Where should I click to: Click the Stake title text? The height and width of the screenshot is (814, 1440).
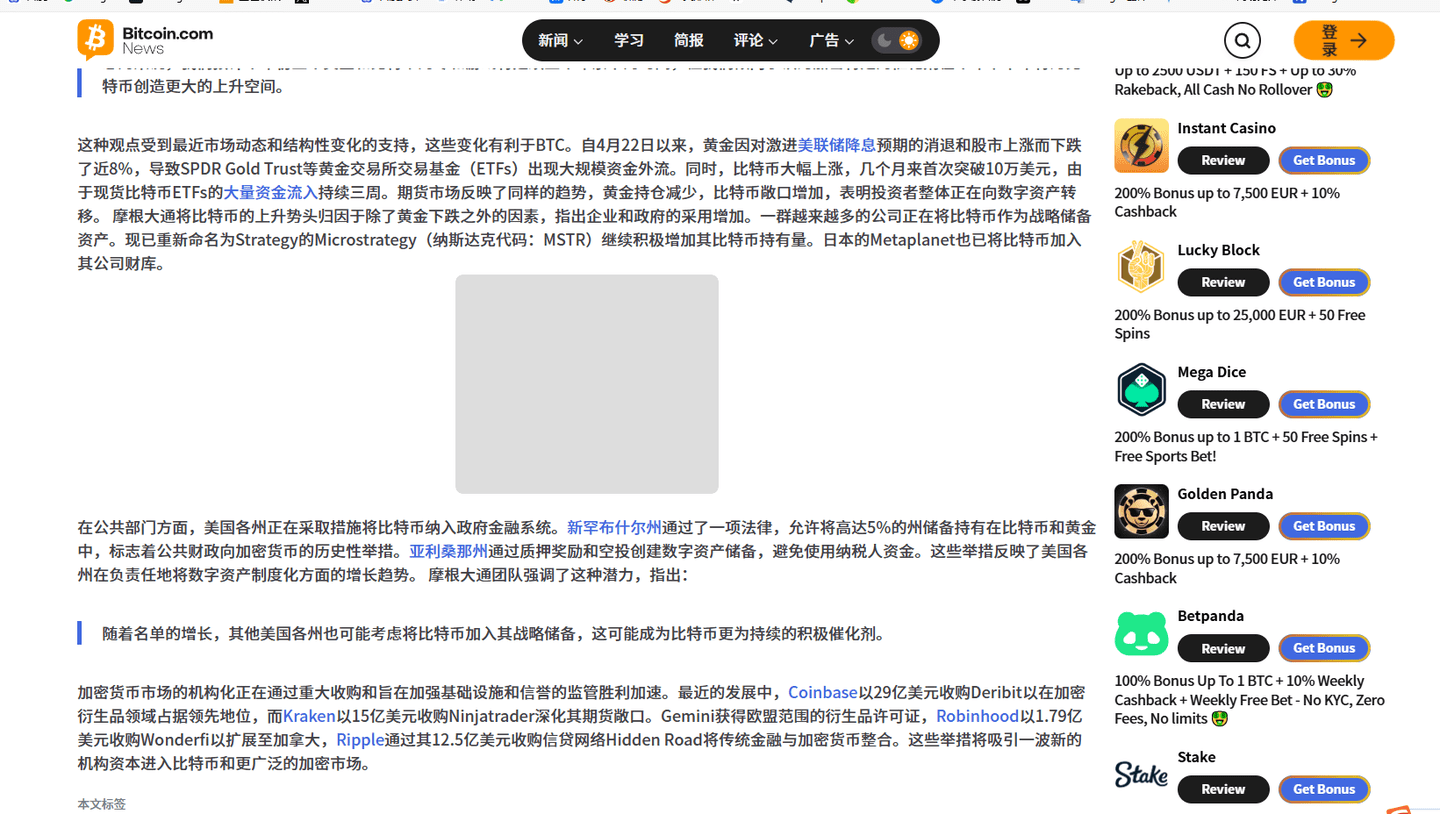(1196, 757)
